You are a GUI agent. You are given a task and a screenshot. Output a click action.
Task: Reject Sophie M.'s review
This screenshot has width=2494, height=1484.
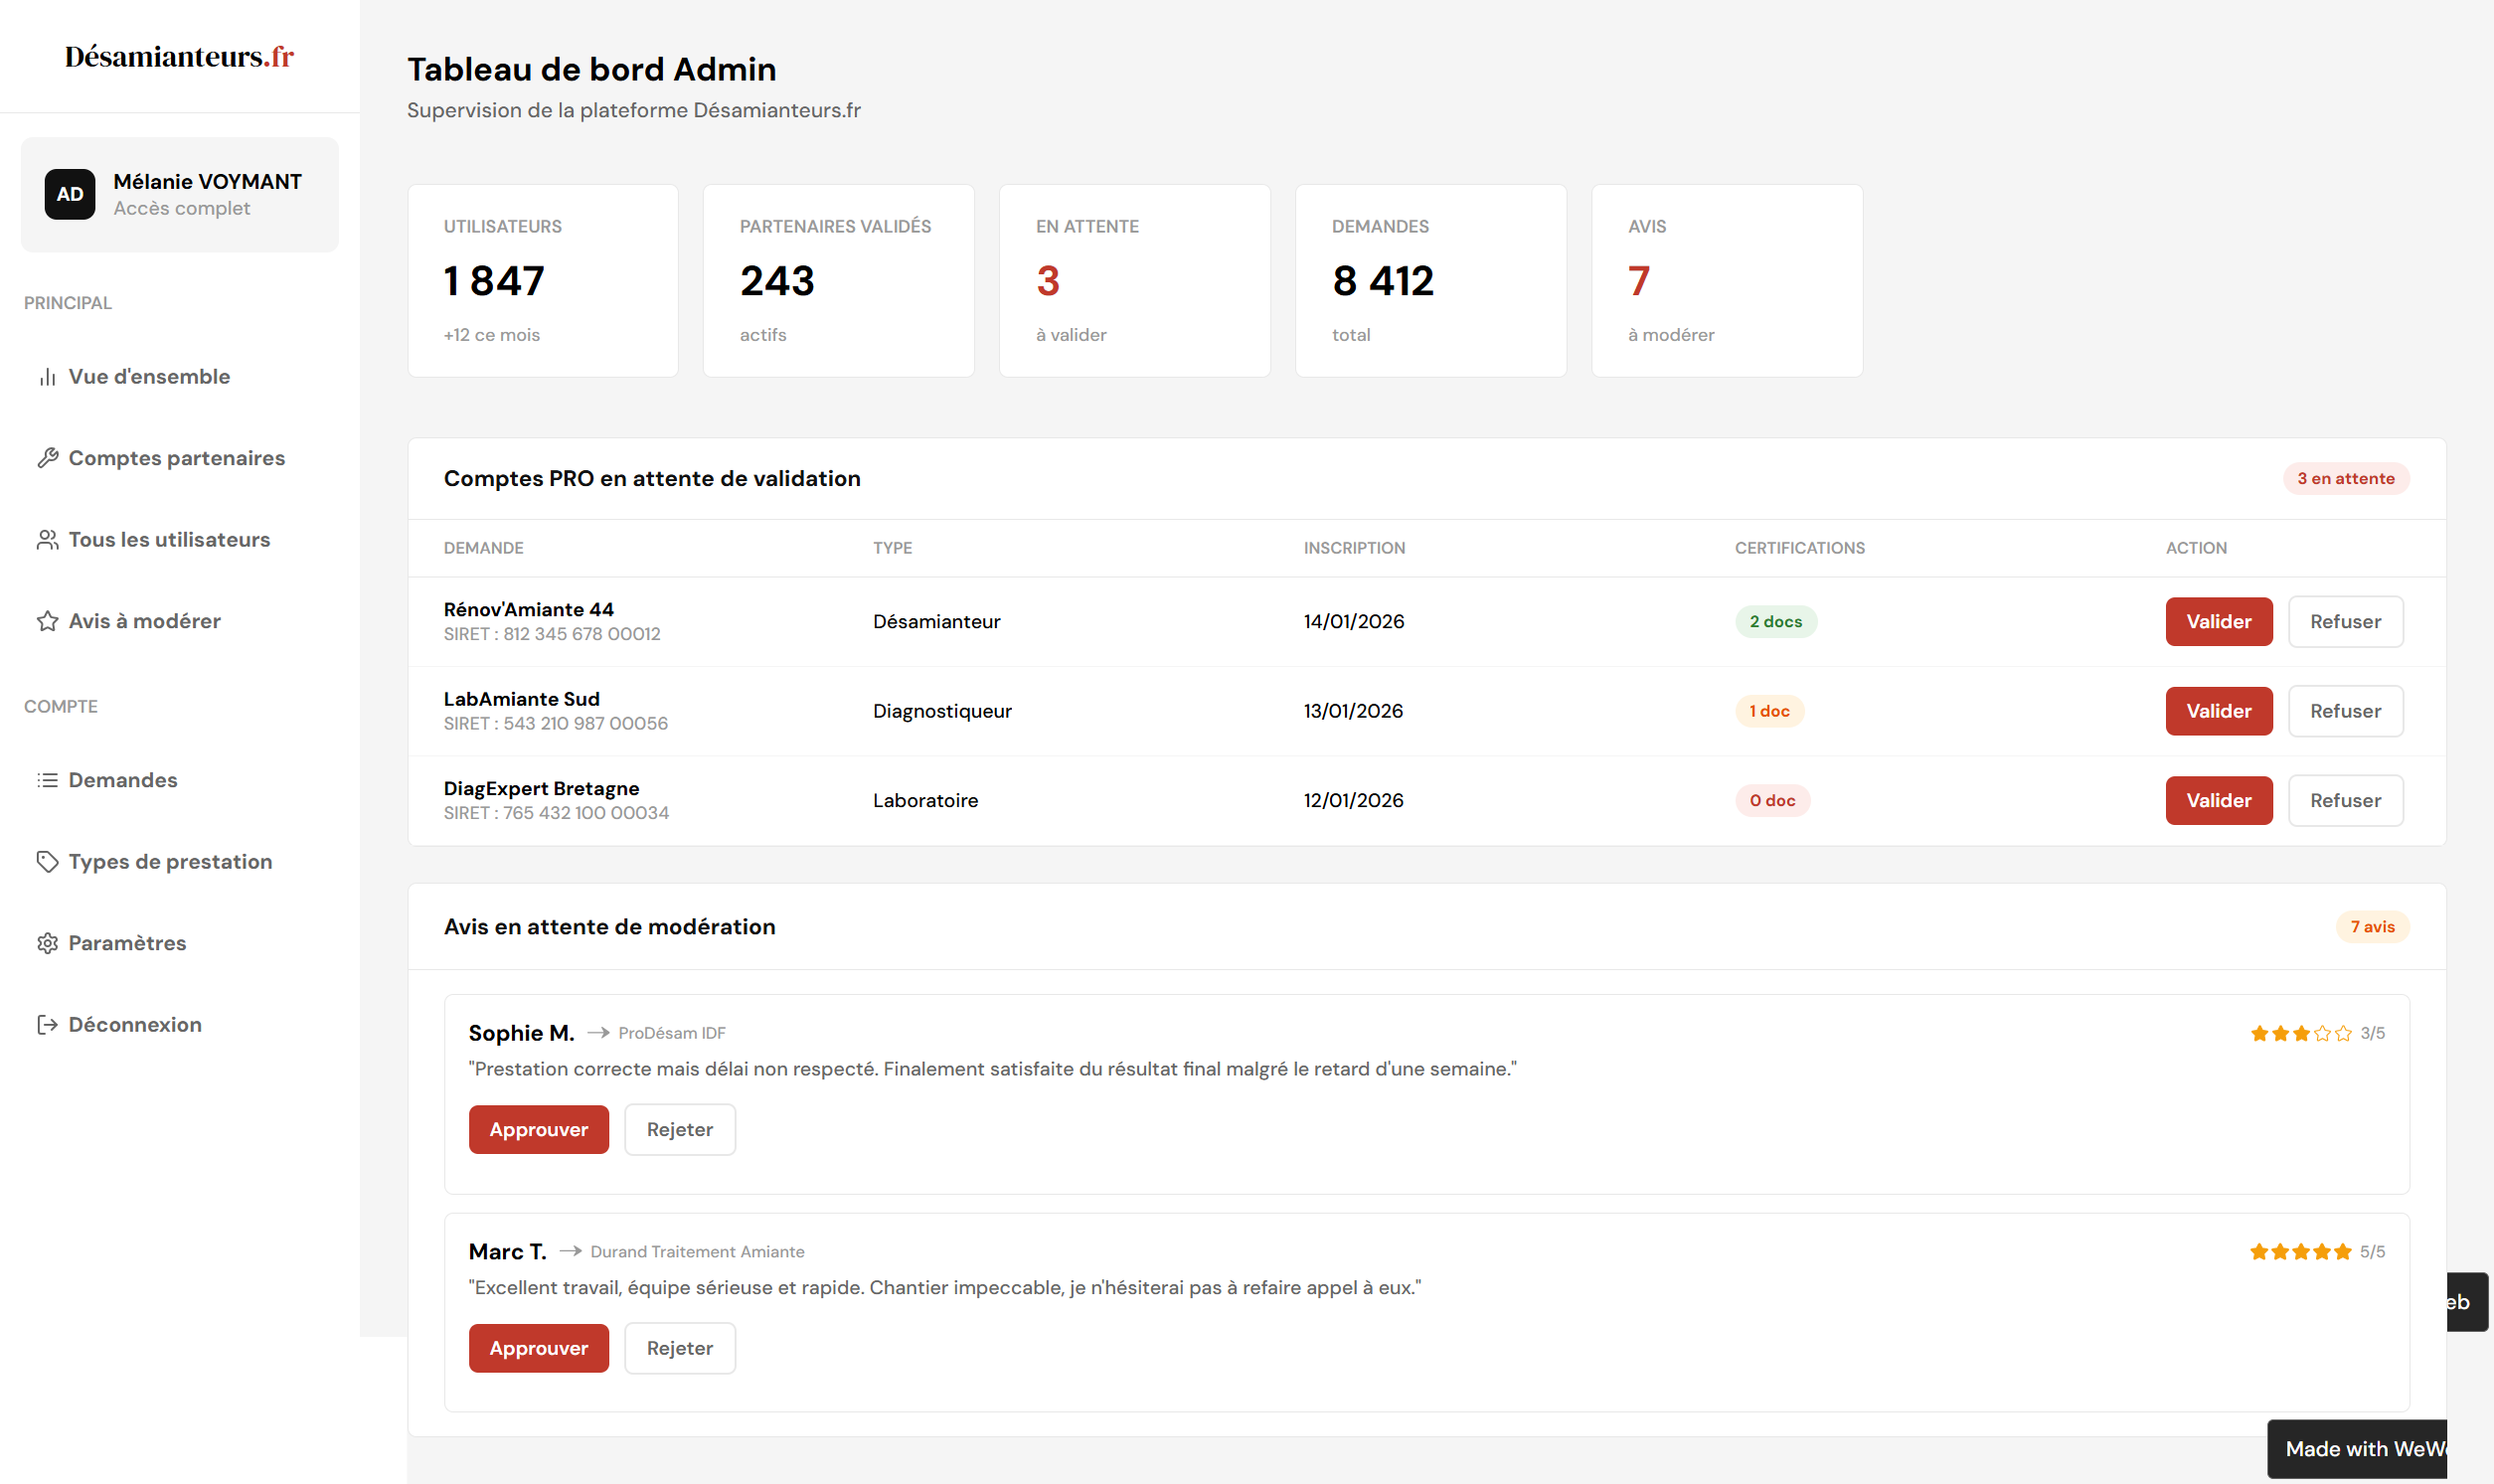click(680, 1130)
